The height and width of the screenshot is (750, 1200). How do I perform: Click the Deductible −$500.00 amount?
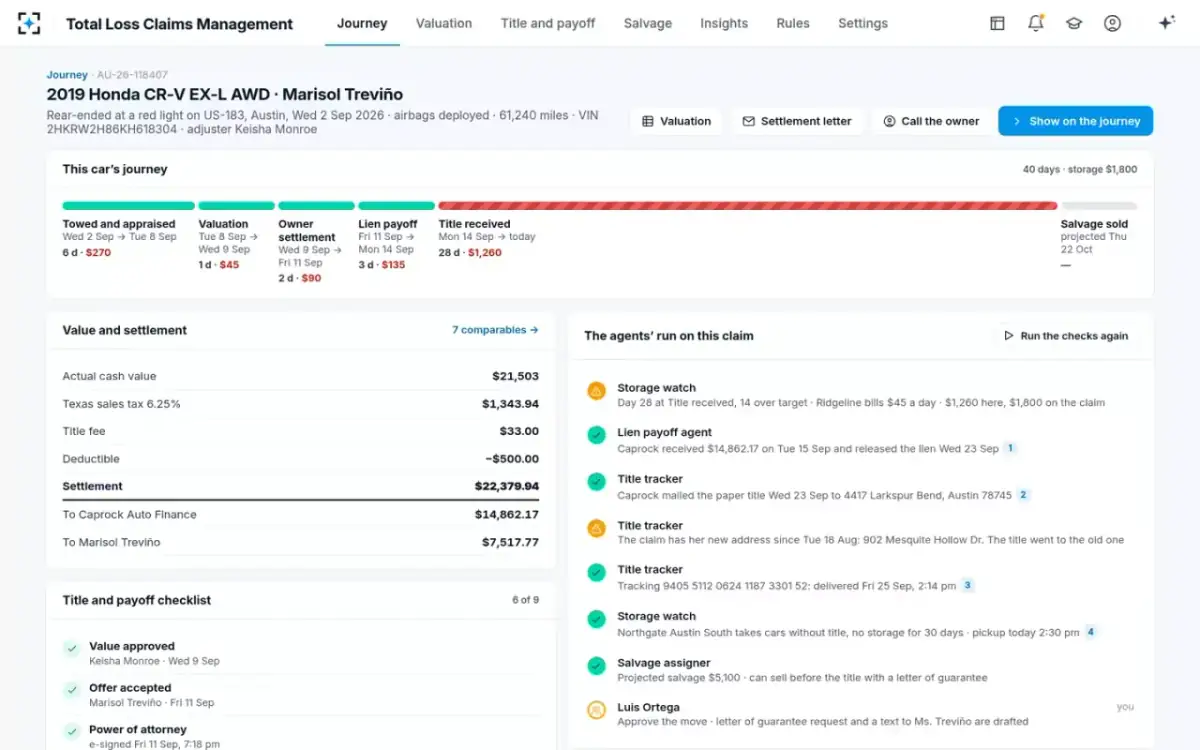pyautogui.click(x=512, y=459)
